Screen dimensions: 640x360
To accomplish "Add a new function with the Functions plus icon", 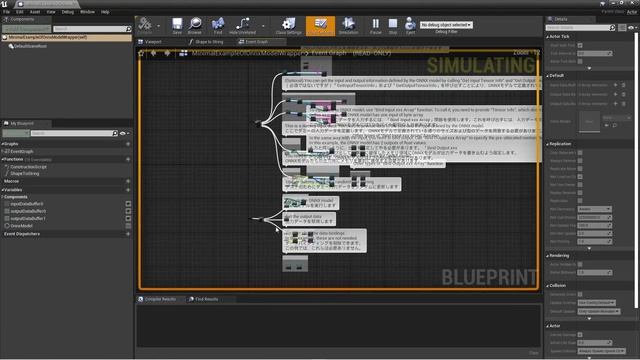I will pos(128,160).
